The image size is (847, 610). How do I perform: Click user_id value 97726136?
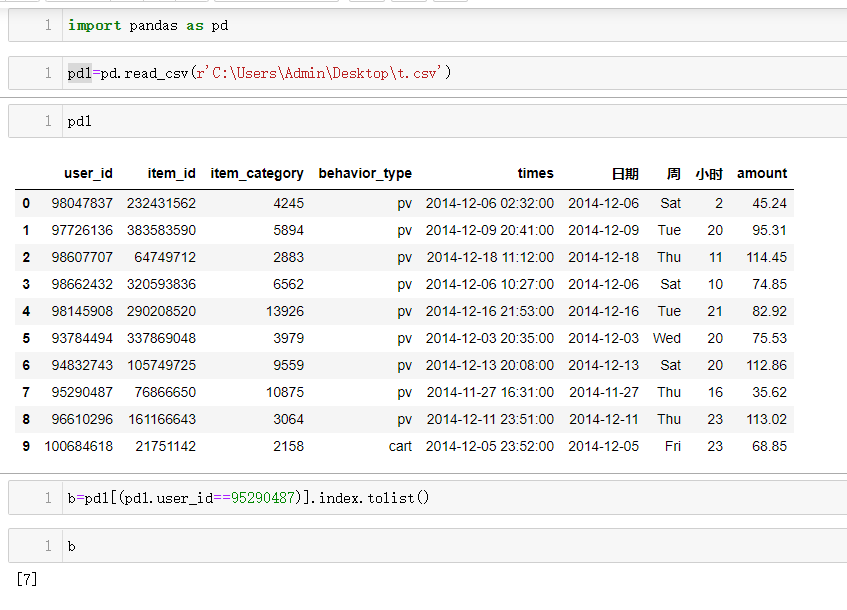[82, 230]
